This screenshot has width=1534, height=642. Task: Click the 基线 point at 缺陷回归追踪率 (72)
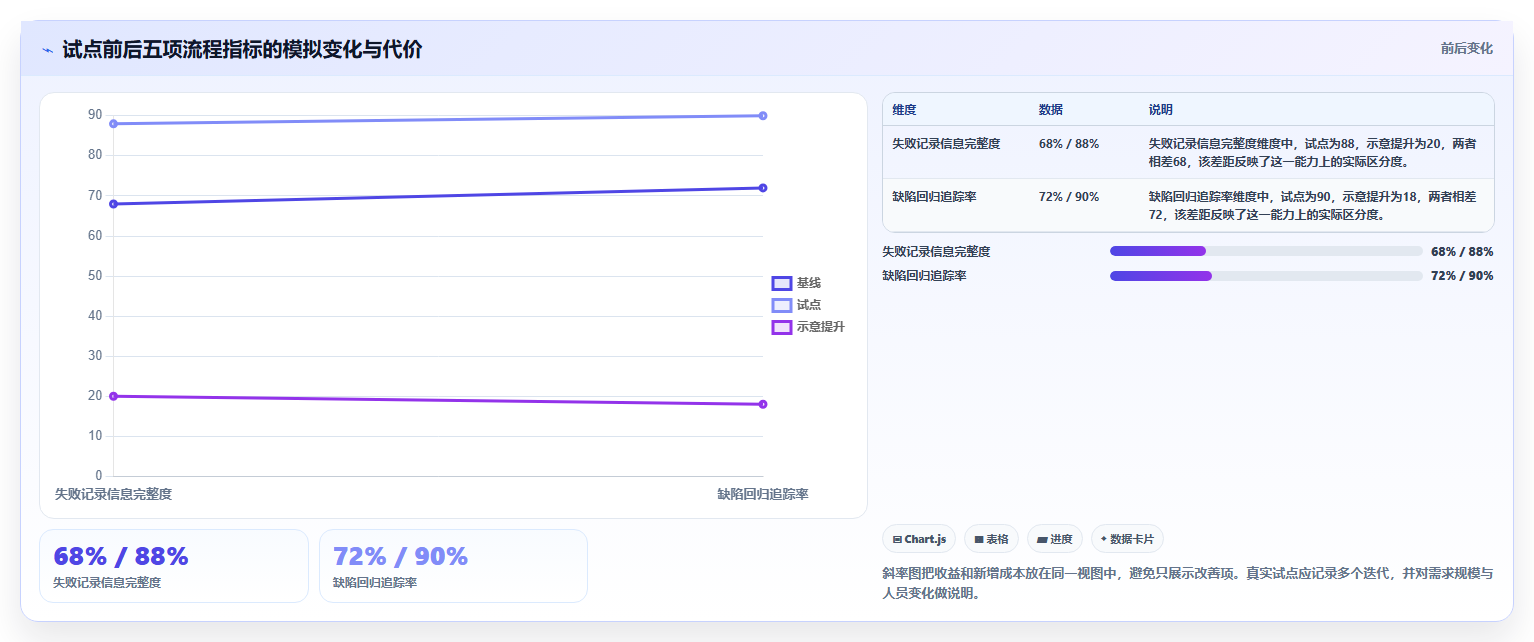click(x=763, y=188)
